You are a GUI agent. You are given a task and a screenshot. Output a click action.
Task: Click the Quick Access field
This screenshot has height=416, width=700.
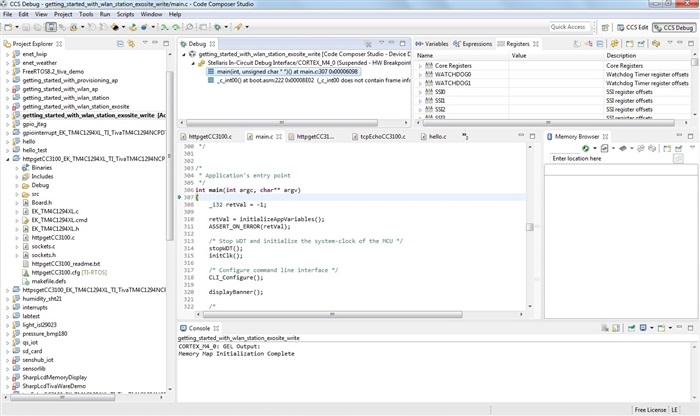[570, 27]
